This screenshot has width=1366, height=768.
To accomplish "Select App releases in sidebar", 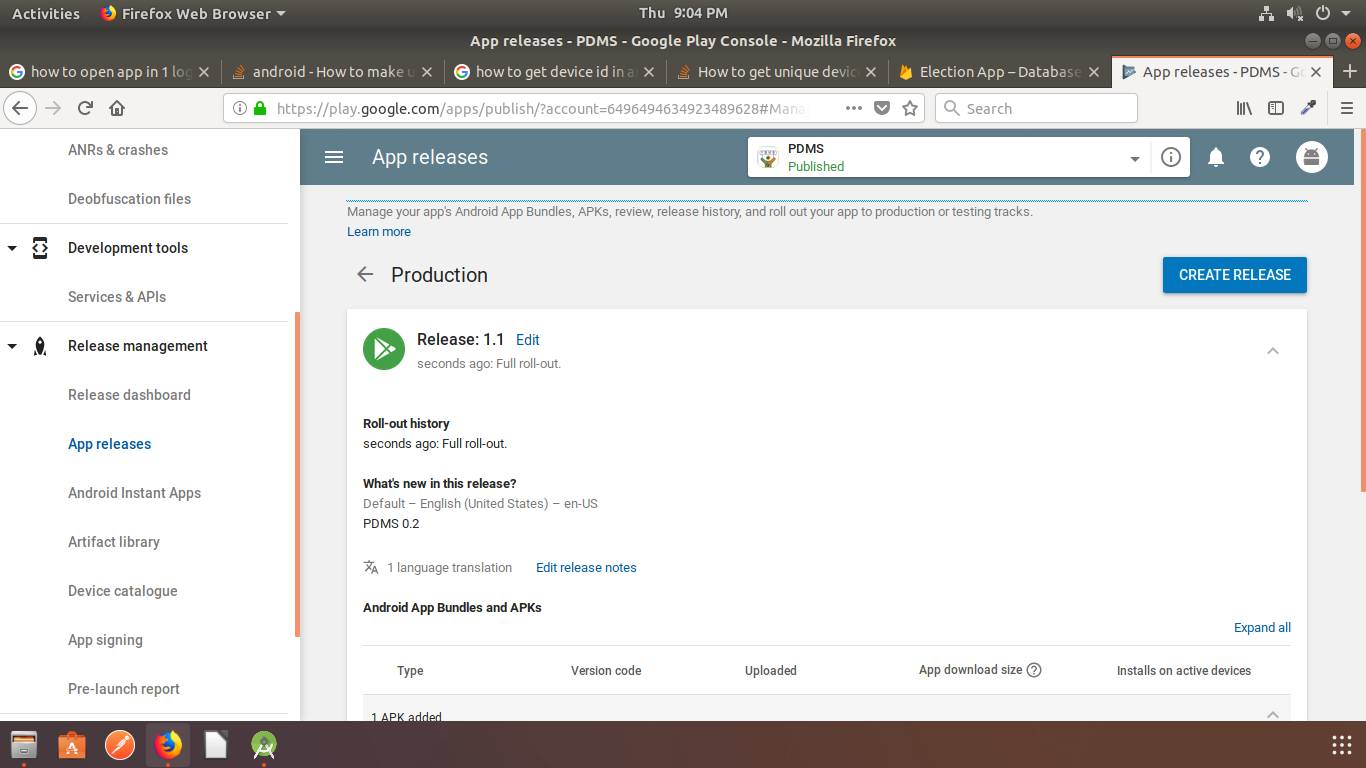I will 110,444.
